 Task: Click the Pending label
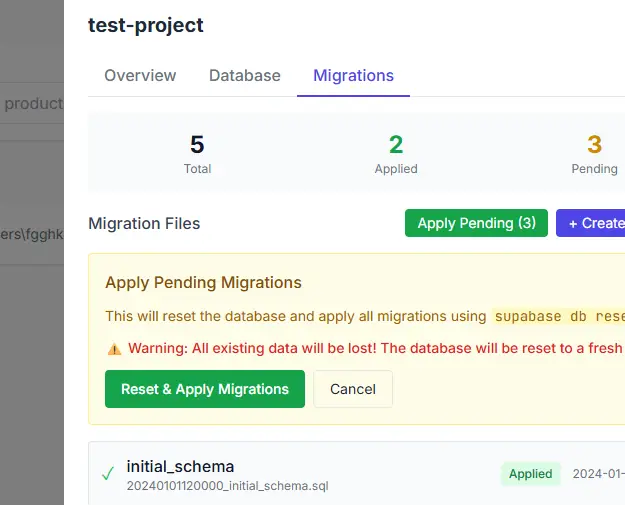tap(594, 169)
